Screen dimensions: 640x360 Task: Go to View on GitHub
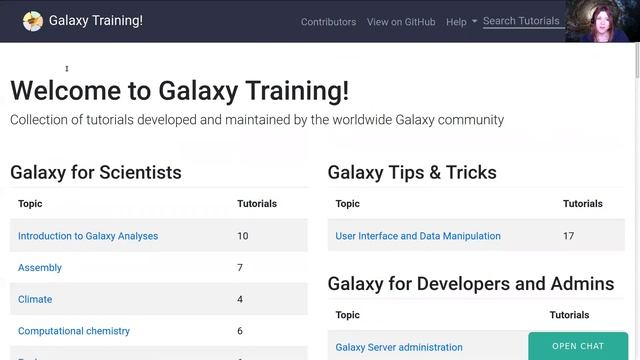[x=401, y=22]
